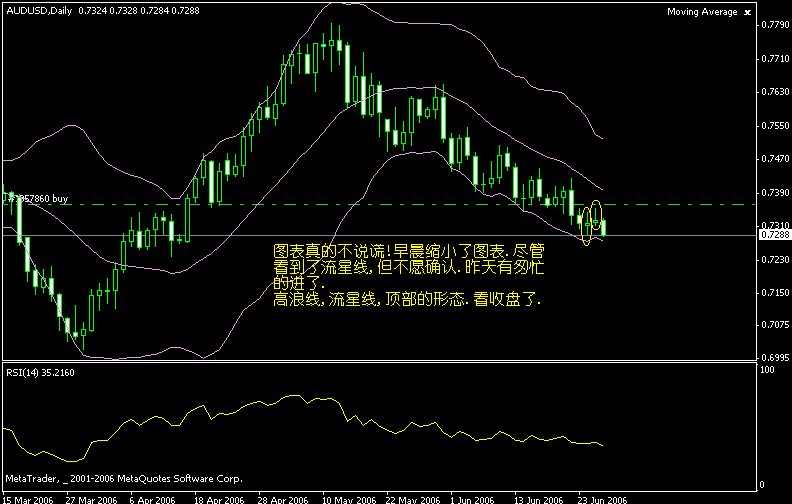Click the RSI scale value 0

(762, 485)
